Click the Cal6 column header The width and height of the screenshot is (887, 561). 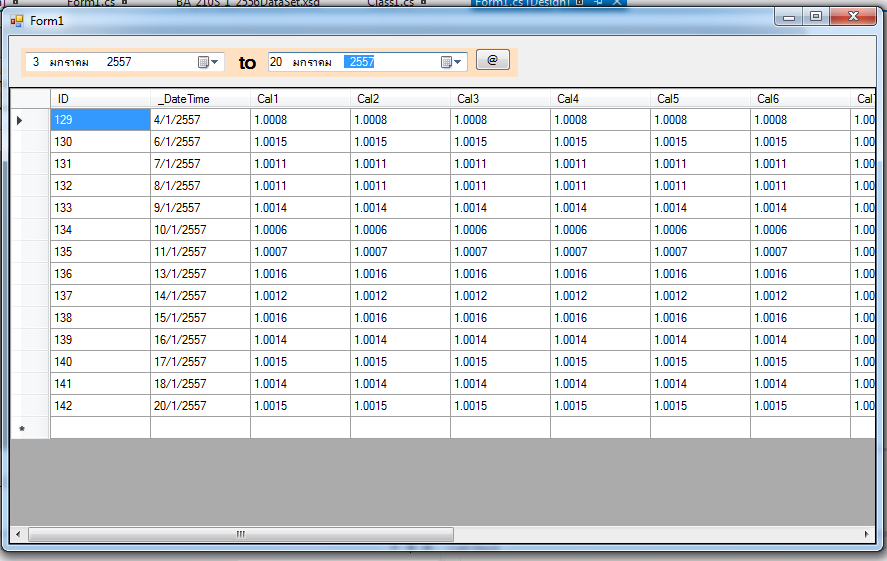(x=800, y=99)
